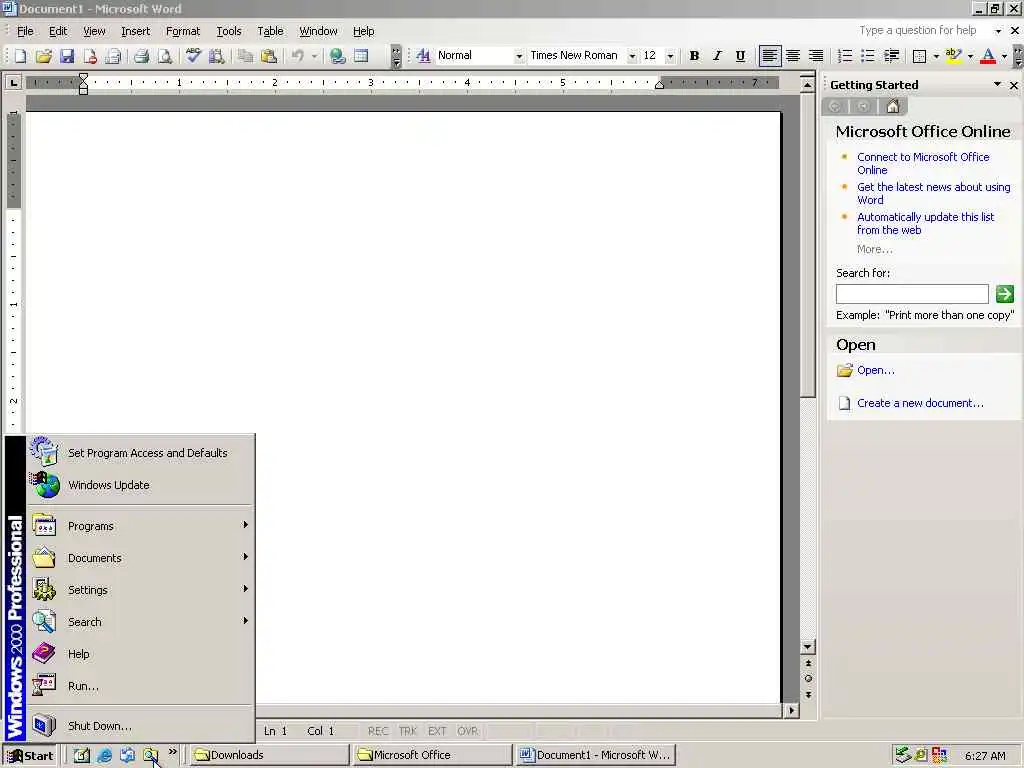Go to the task pane Home icon
The width and height of the screenshot is (1024, 768).
(893, 106)
